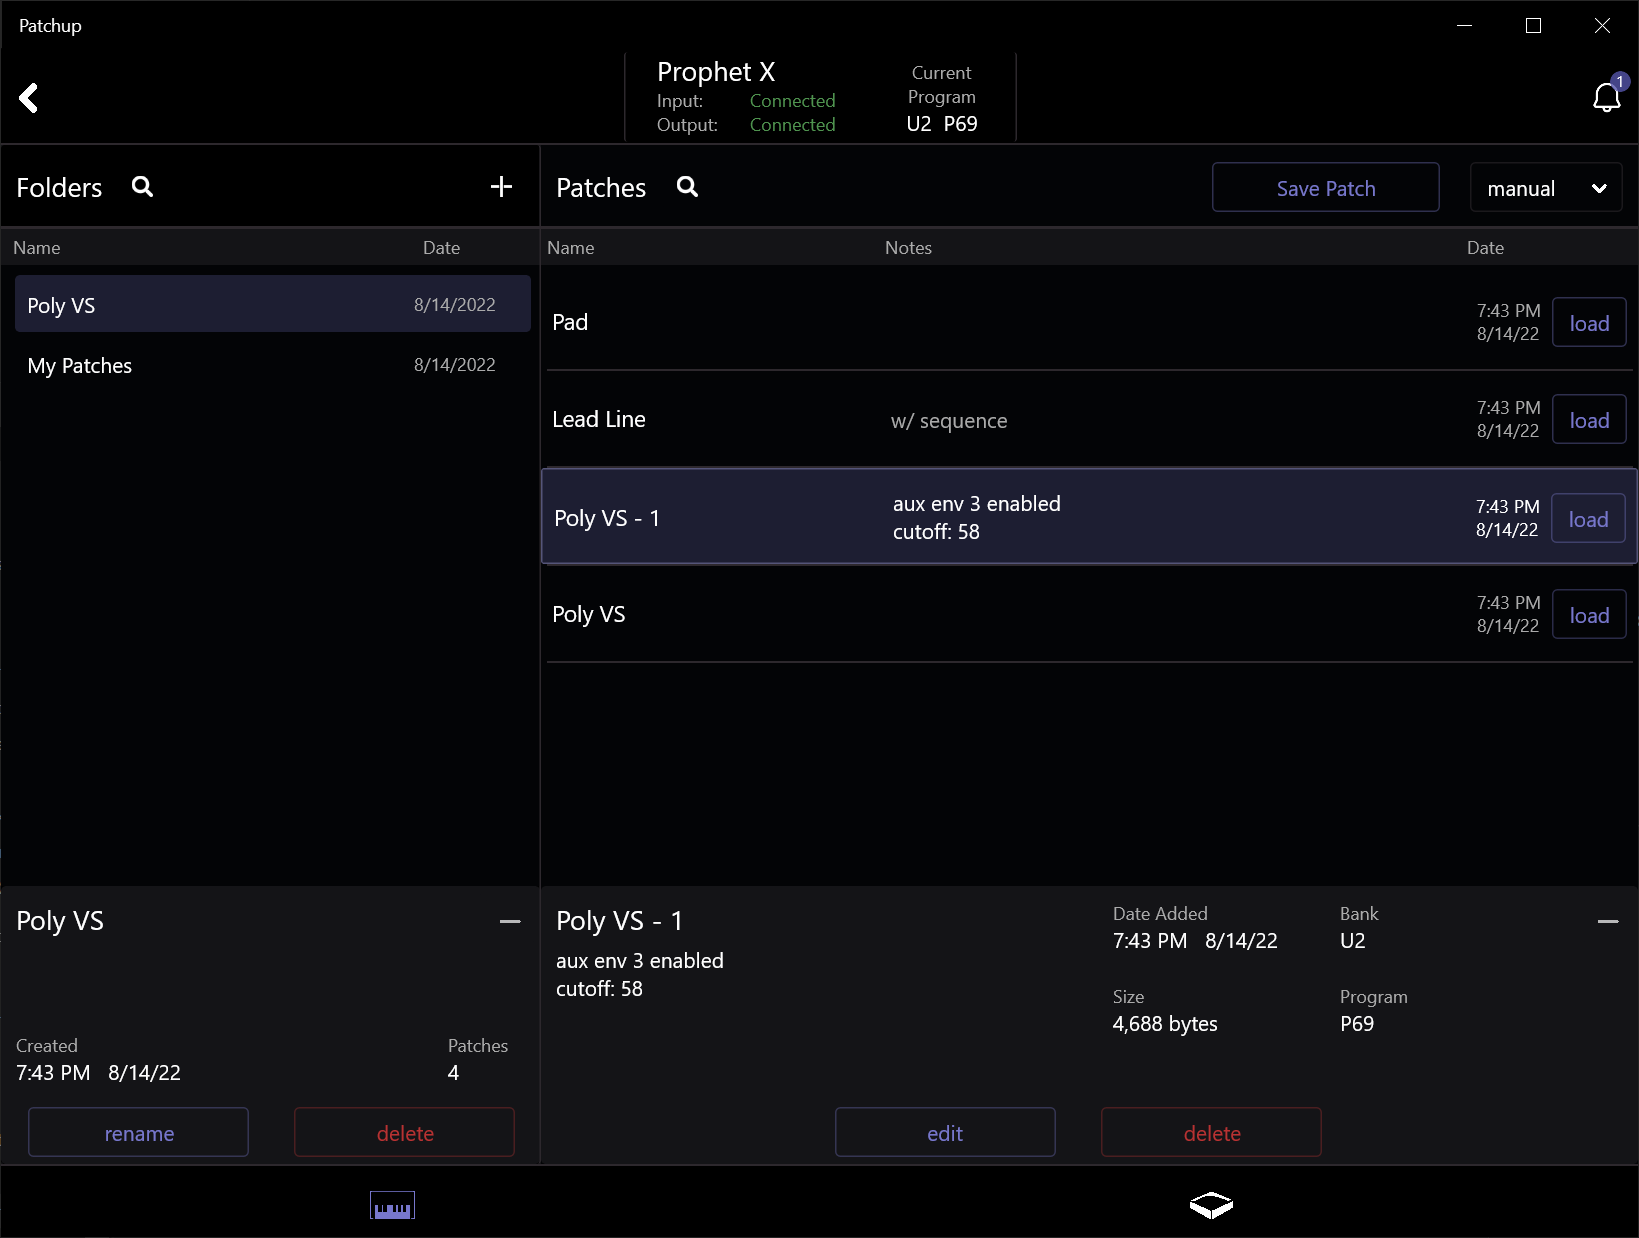The height and width of the screenshot is (1238, 1639).
Task: Search folders with magnifier icon
Action: pyautogui.click(x=142, y=187)
